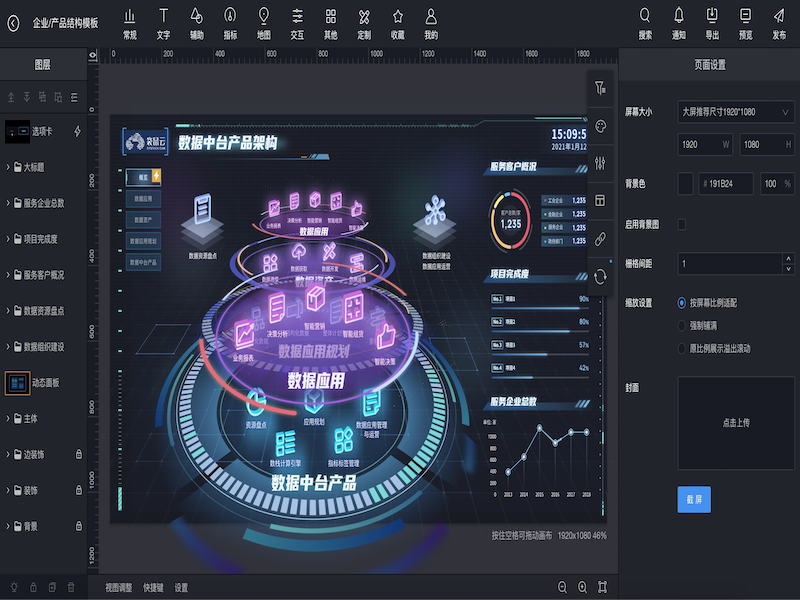Open the 地图 (map) components icon
Image resolution: width=800 pixels, height=600 pixels.
pyautogui.click(x=263, y=16)
